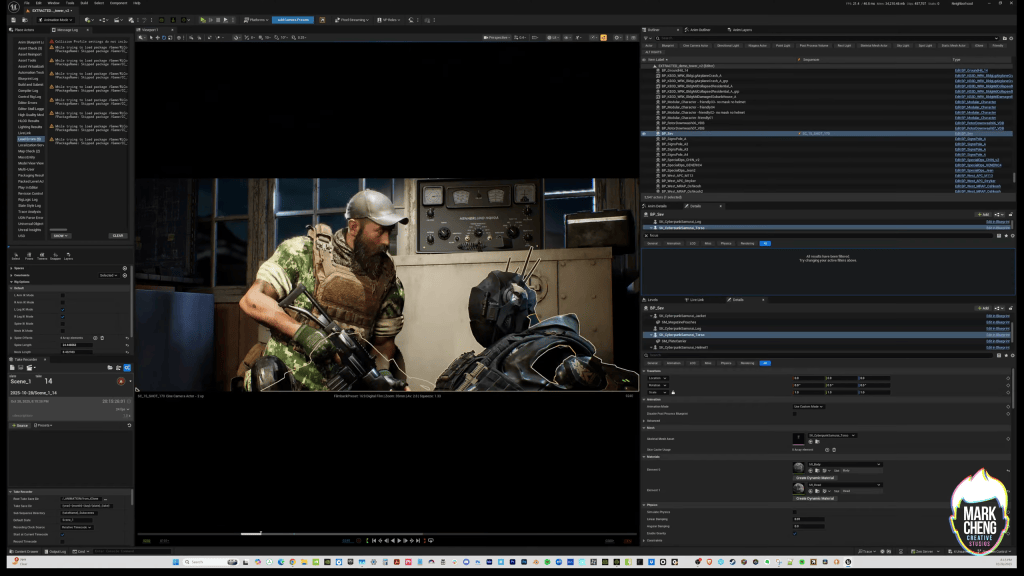Click the browse-to-asset icon under Skeletal Mesh
1024x576 pixels.
pos(817,441)
